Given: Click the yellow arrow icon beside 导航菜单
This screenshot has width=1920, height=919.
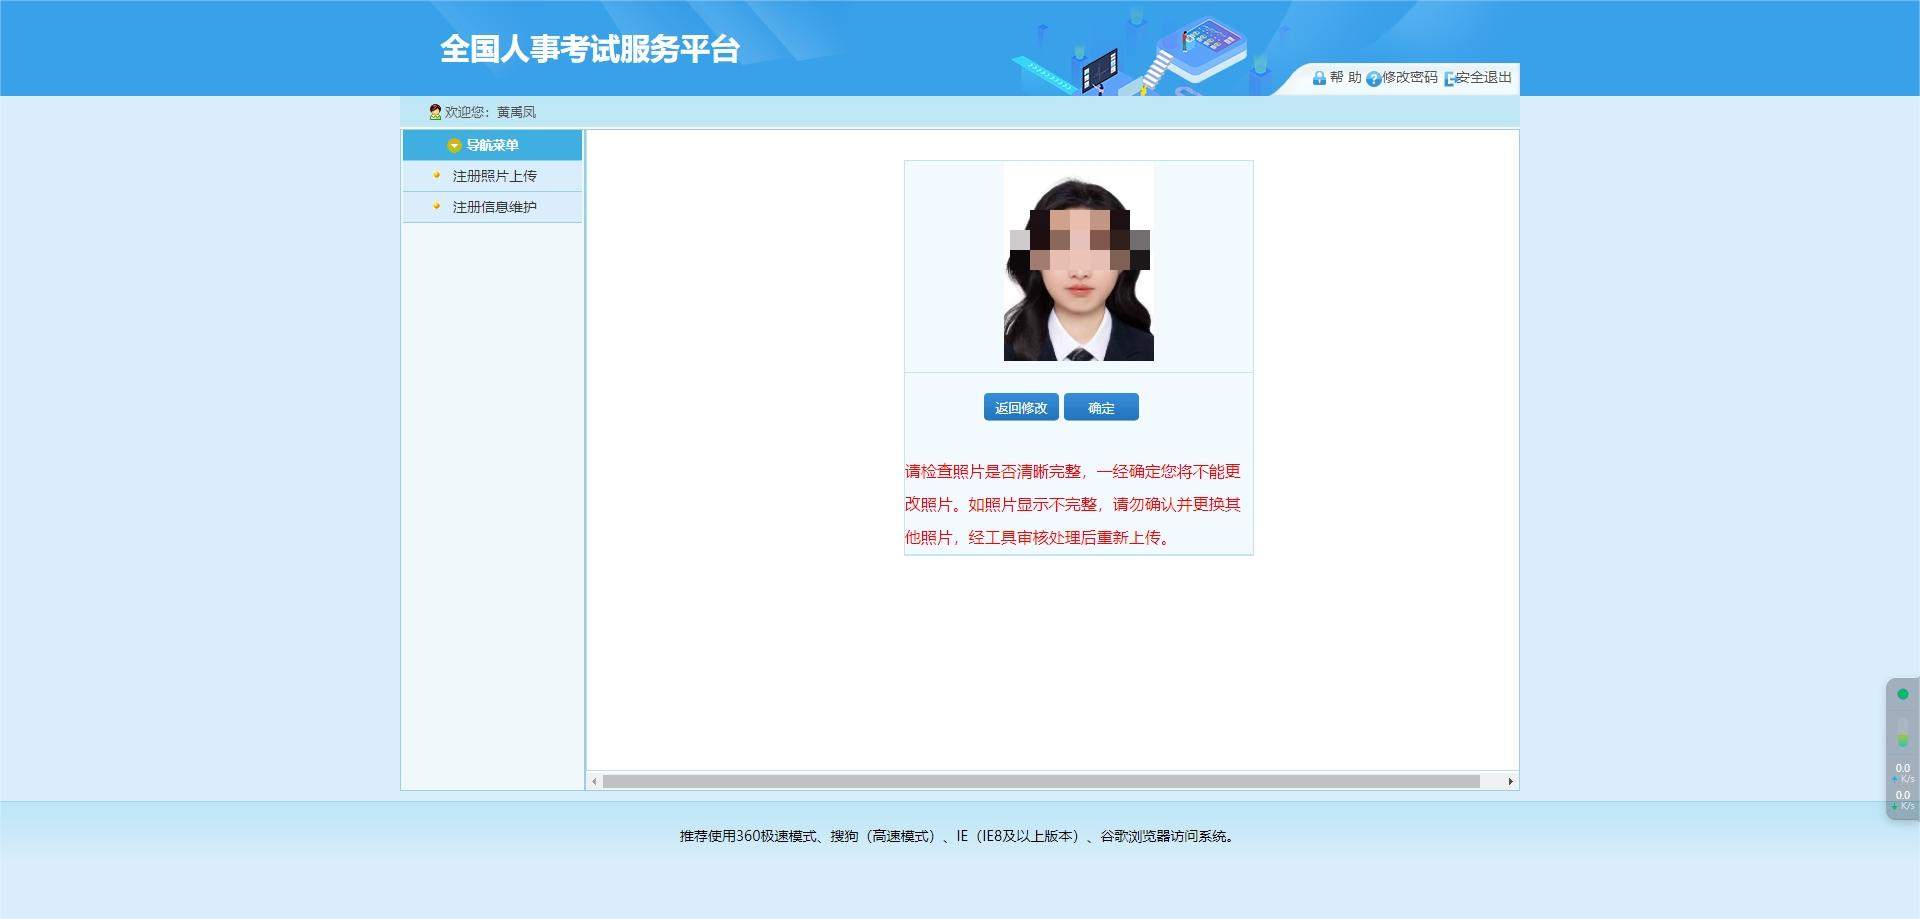Looking at the screenshot, I should point(454,146).
